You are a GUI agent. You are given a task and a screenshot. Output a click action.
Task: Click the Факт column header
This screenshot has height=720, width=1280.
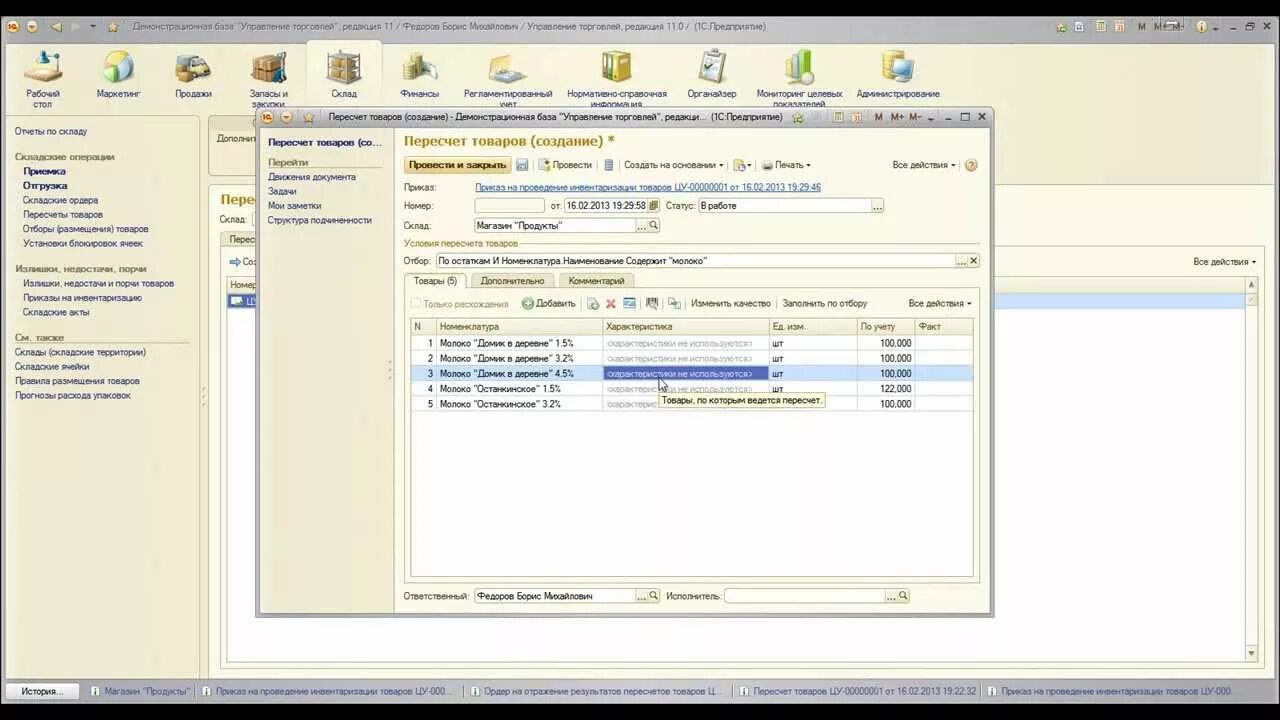(943, 327)
